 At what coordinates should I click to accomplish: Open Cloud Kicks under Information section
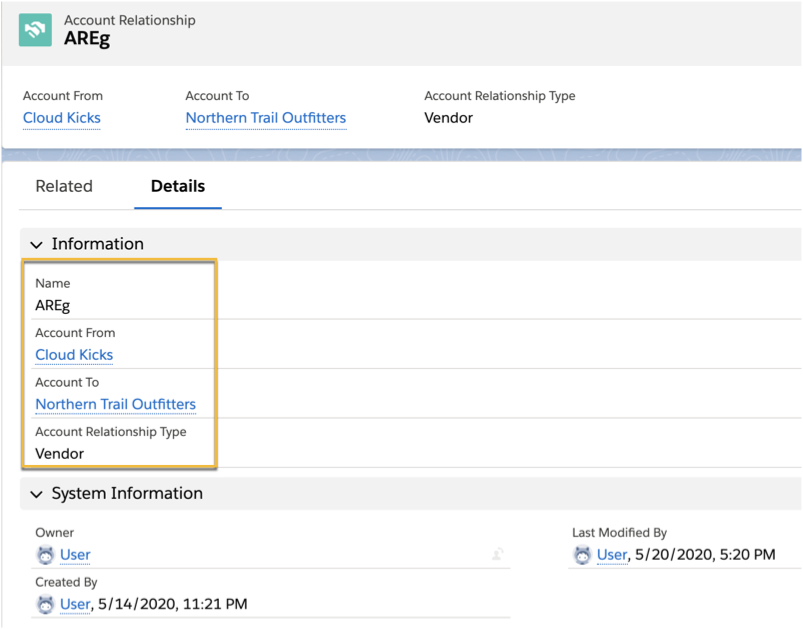point(74,355)
